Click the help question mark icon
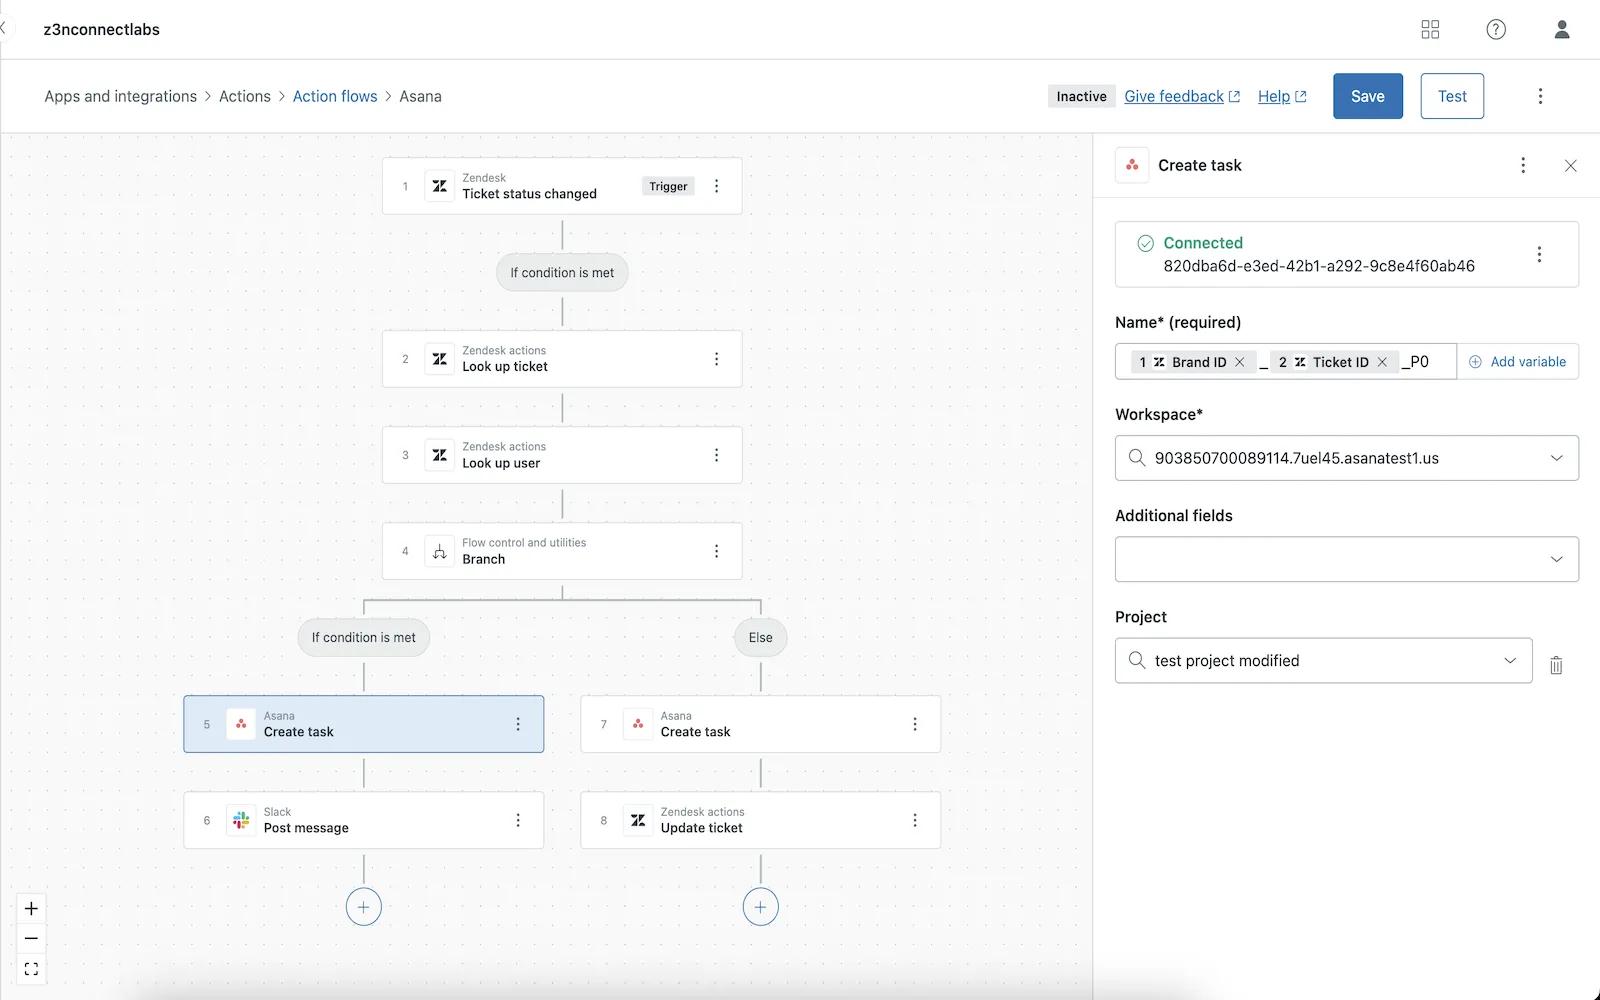 pyautogui.click(x=1495, y=30)
